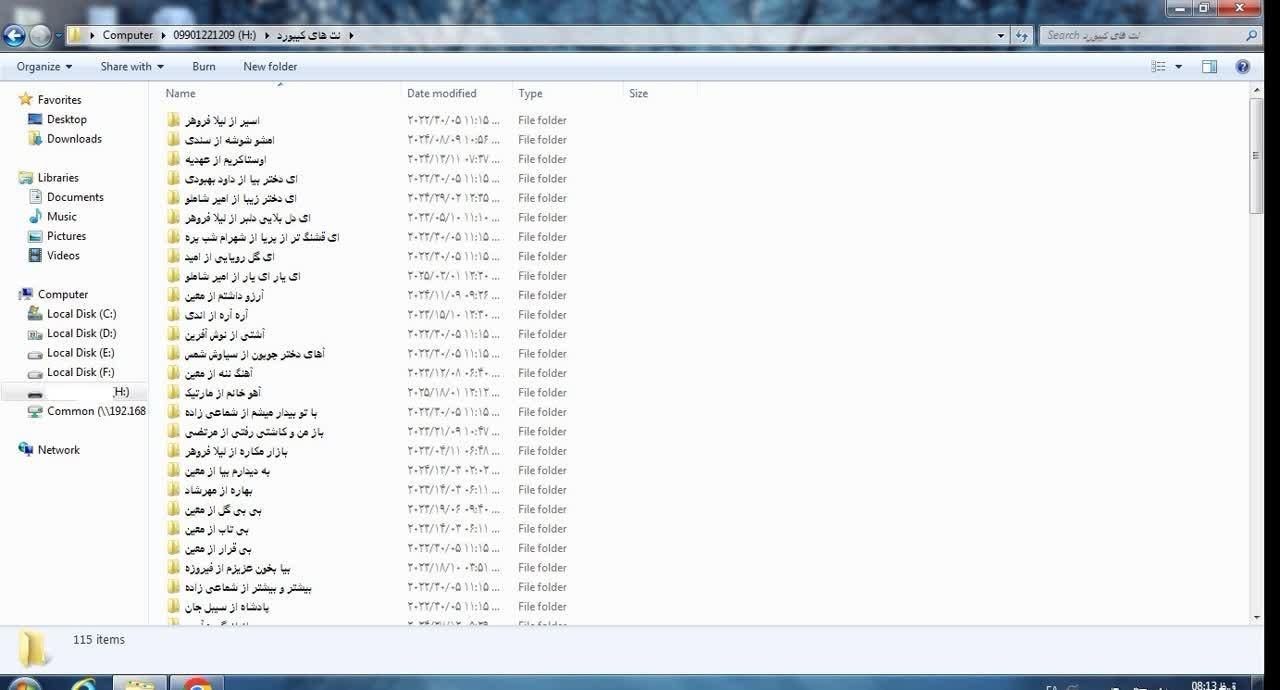Select the Favorites star in sidebar
Viewport: 1280px width, 690px height.
point(26,100)
